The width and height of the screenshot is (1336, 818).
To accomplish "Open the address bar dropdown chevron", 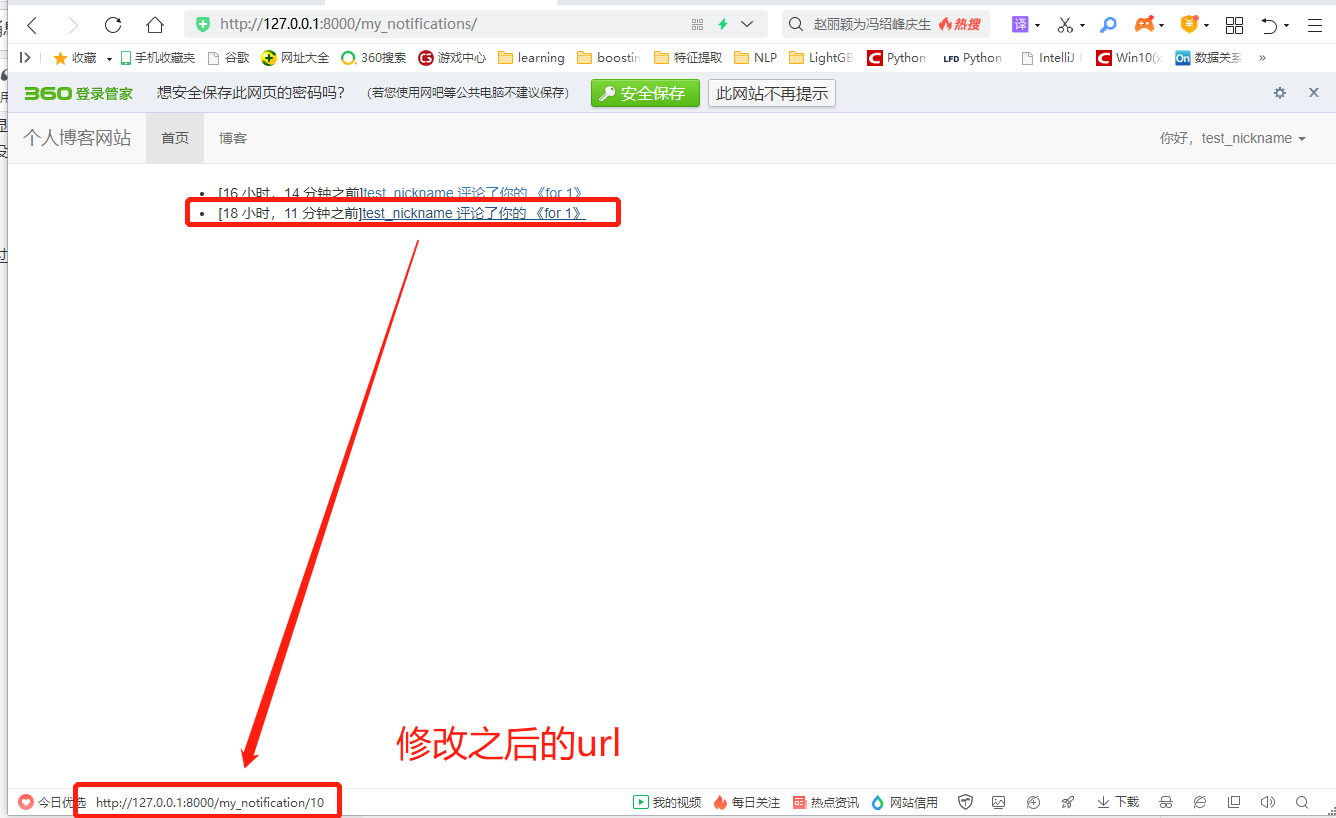I will coord(747,23).
